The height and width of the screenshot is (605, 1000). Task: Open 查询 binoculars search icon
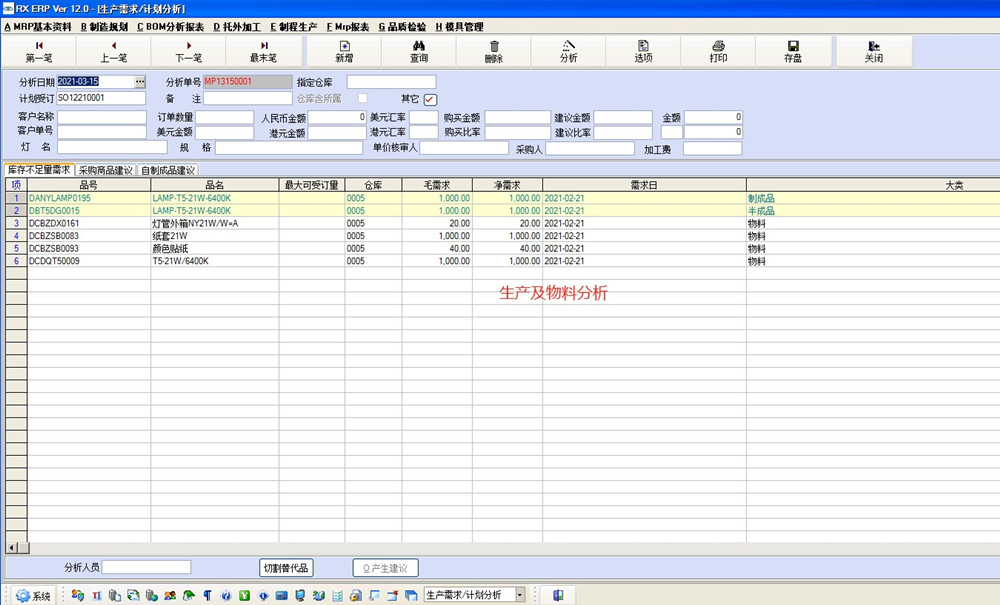(x=419, y=46)
